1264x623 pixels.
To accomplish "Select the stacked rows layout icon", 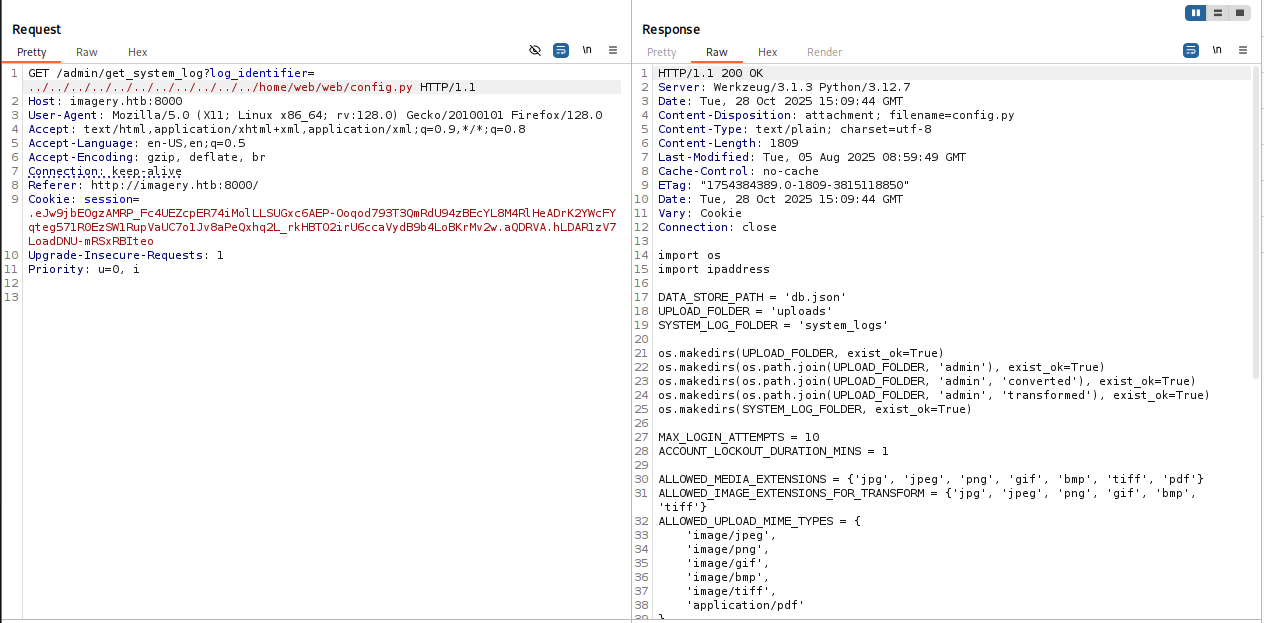I will [x=1217, y=12].
